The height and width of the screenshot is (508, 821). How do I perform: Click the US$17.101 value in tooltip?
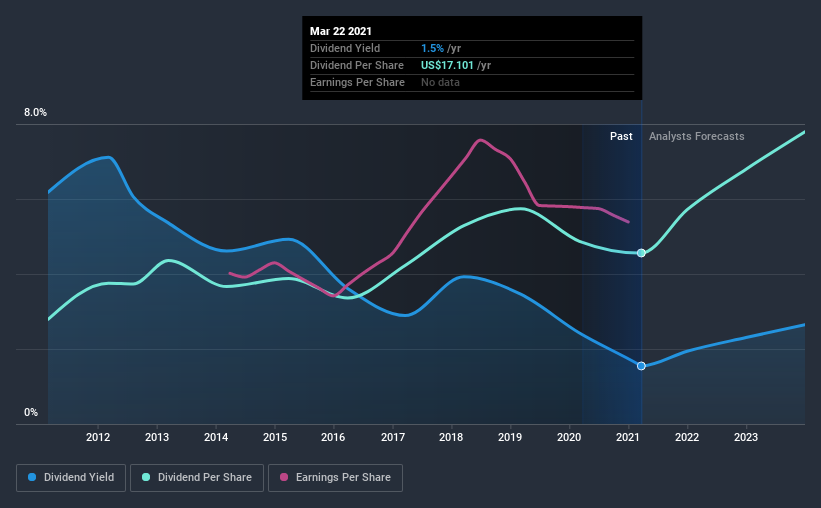click(x=447, y=65)
